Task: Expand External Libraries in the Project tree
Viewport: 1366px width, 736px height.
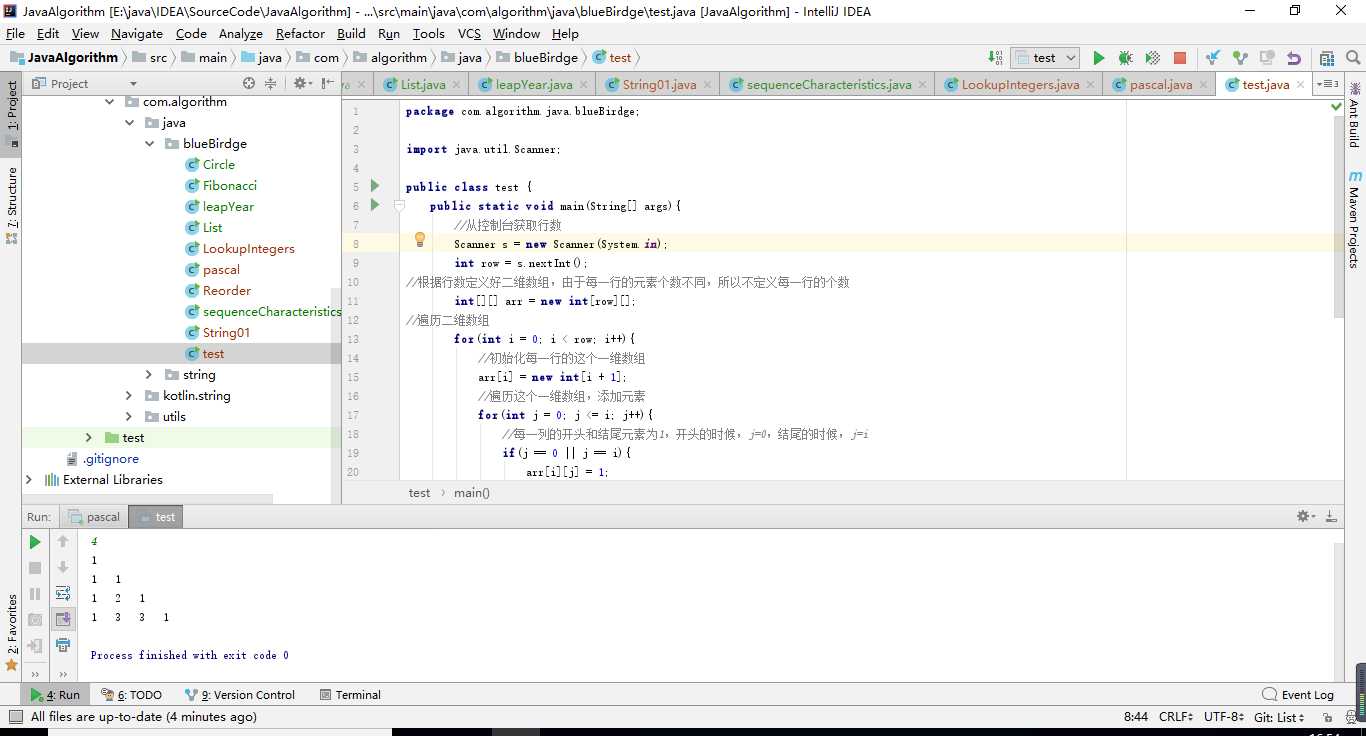Action: (x=29, y=480)
